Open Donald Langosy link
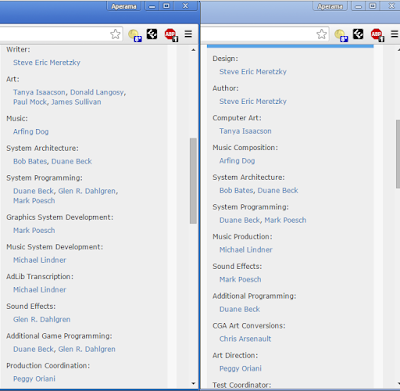Viewport: 400px width, 391px height. [97, 92]
